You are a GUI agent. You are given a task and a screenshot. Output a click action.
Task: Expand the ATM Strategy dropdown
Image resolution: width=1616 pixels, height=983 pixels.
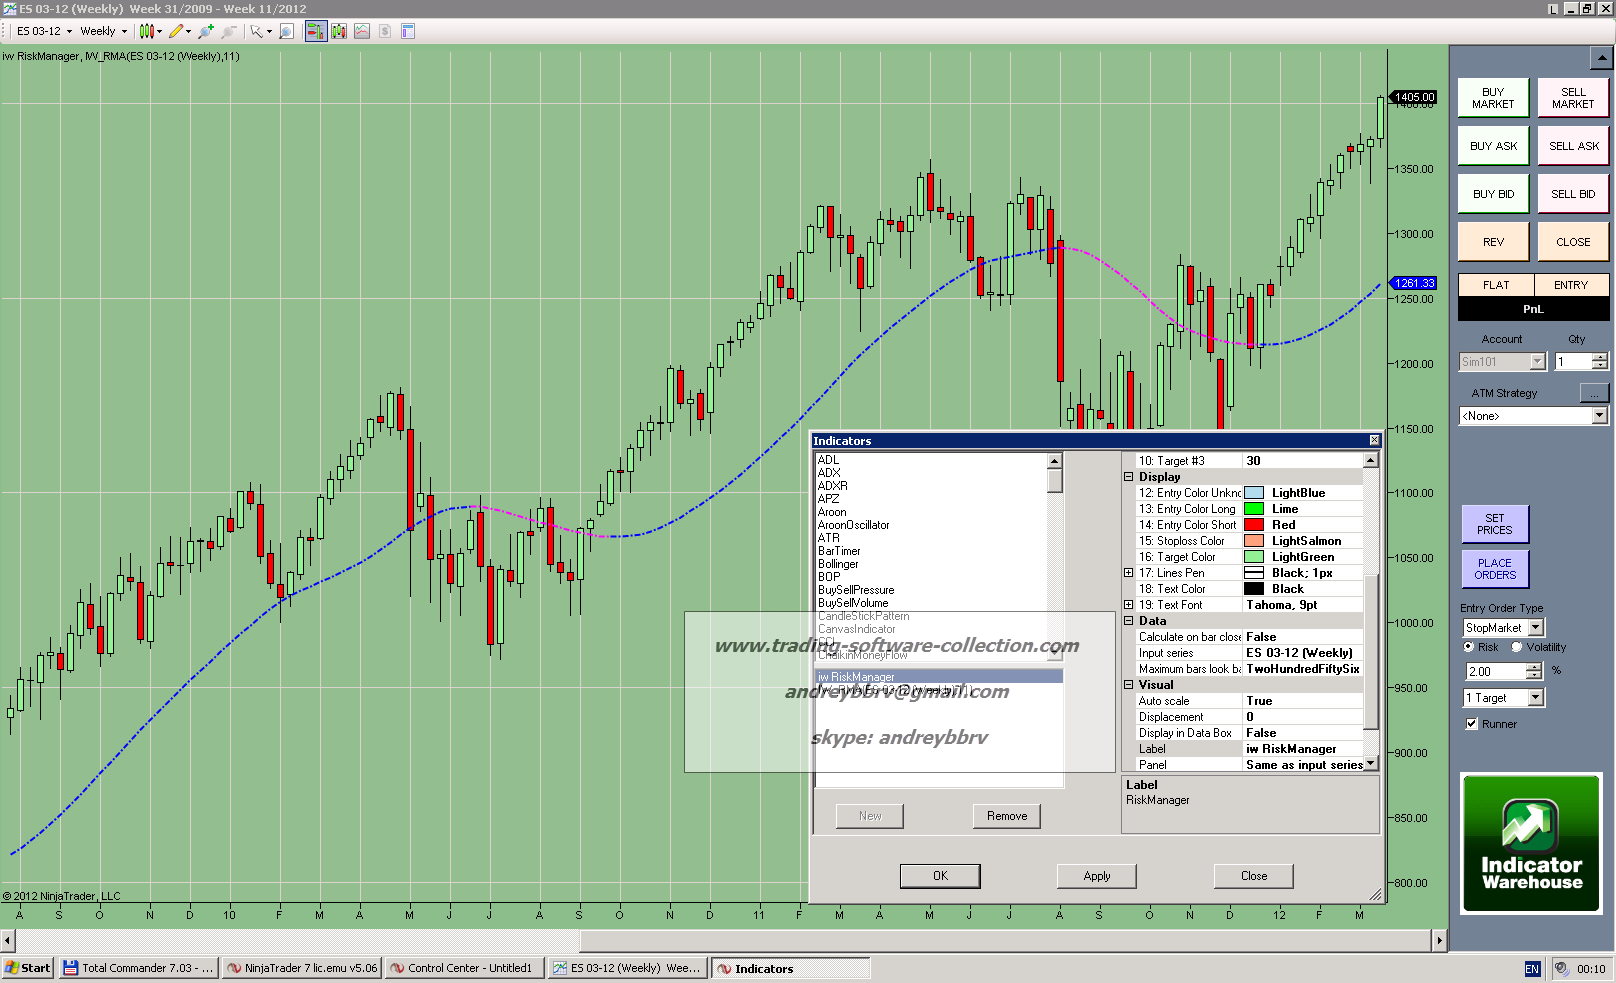click(x=1599, y=416)
